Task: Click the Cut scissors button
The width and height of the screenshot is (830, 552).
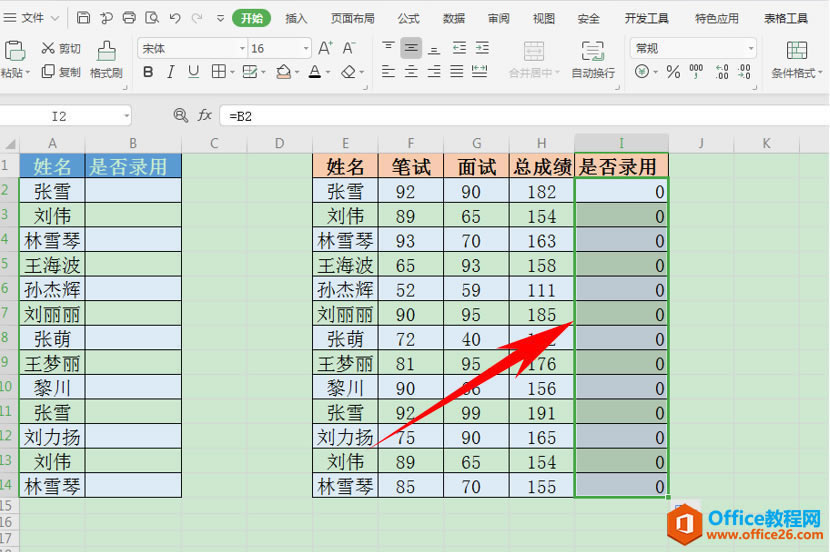Action: (x=61, y=48)
